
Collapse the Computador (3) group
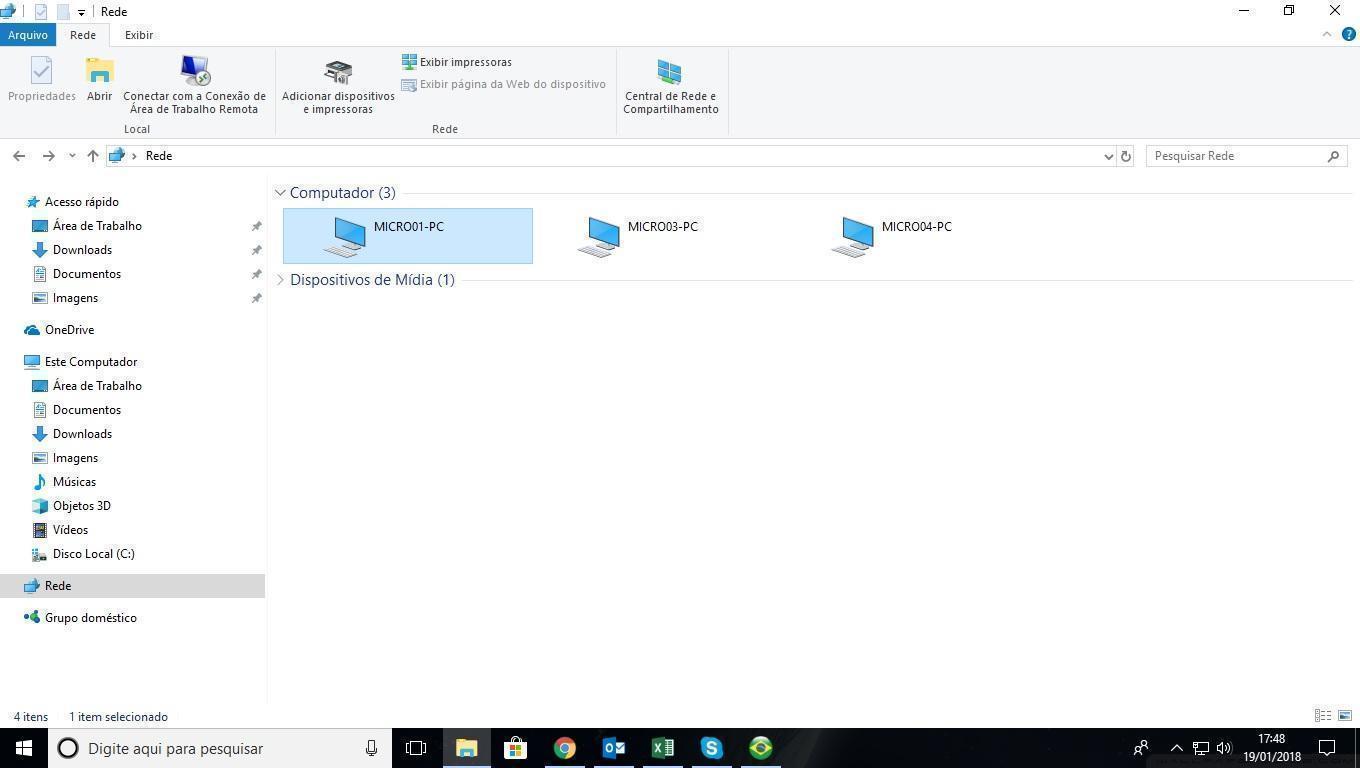tap(280, 193)
